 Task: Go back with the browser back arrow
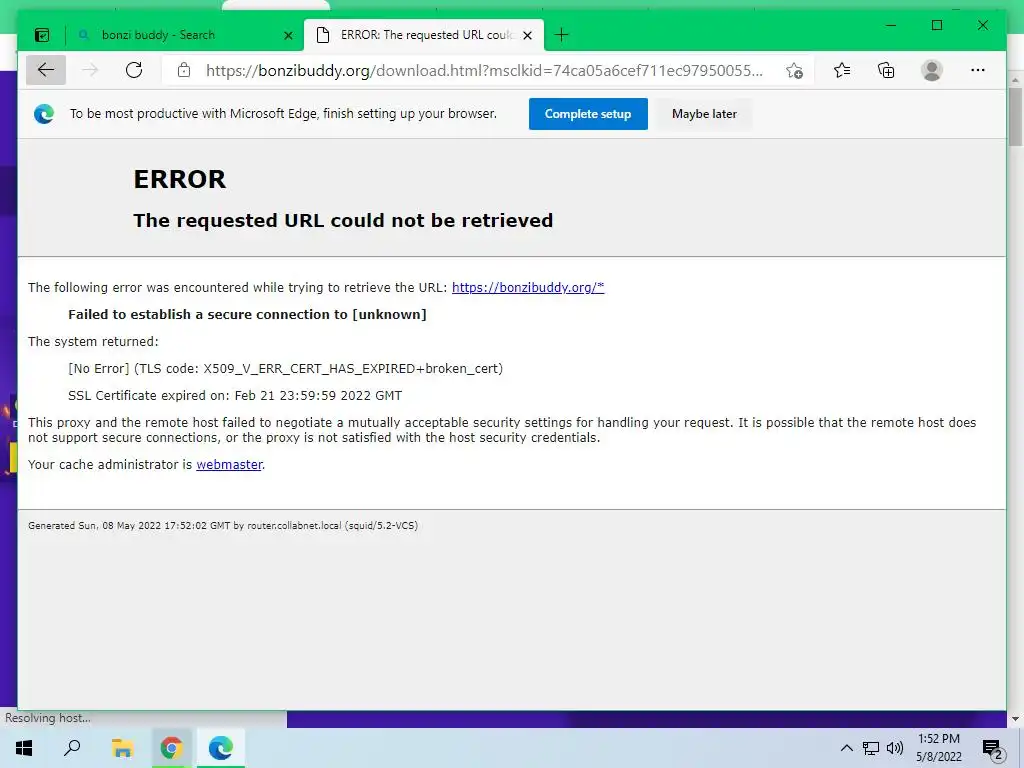point(46,70)
